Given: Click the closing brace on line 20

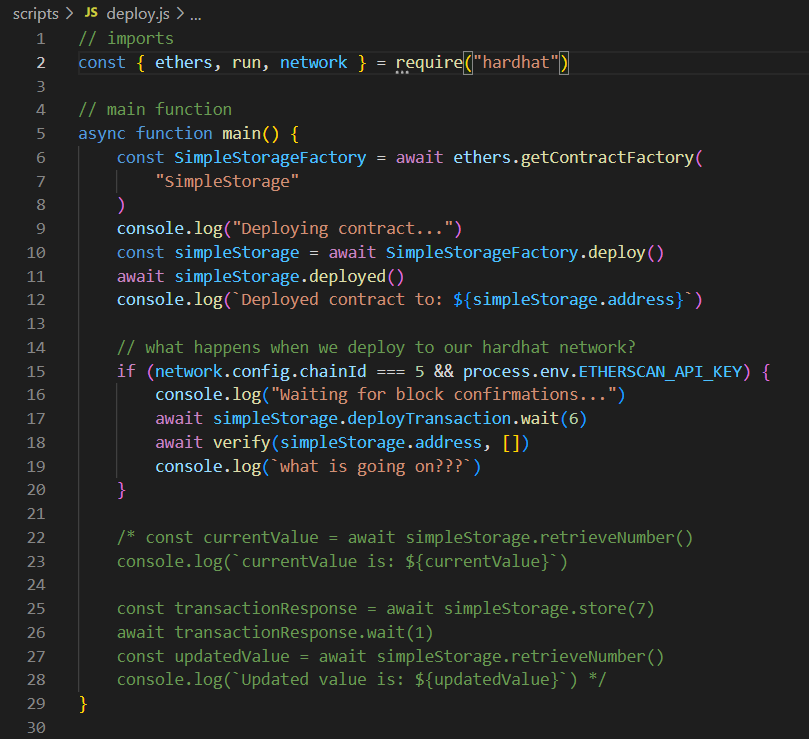Looking at the screenshot, I should point(121,490).
